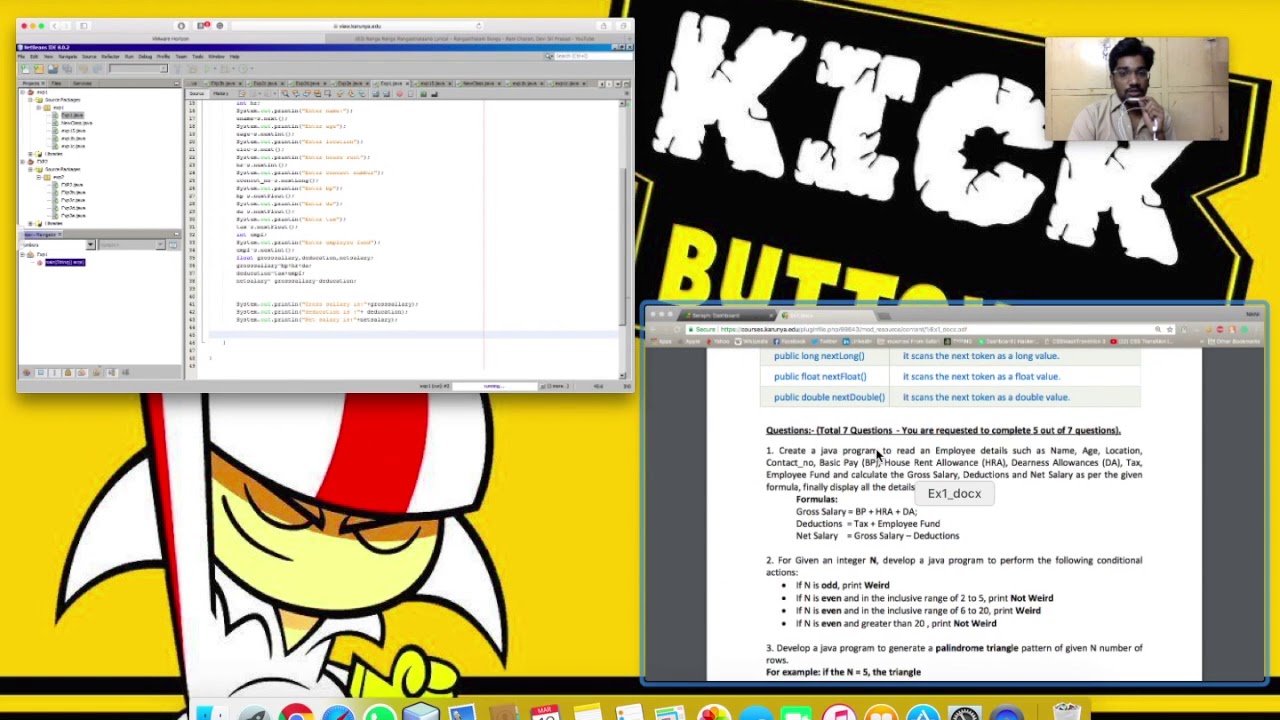Click the Navigator panel tab
Viewport: 1280px width, 720px height.
(x=44, y=235)
